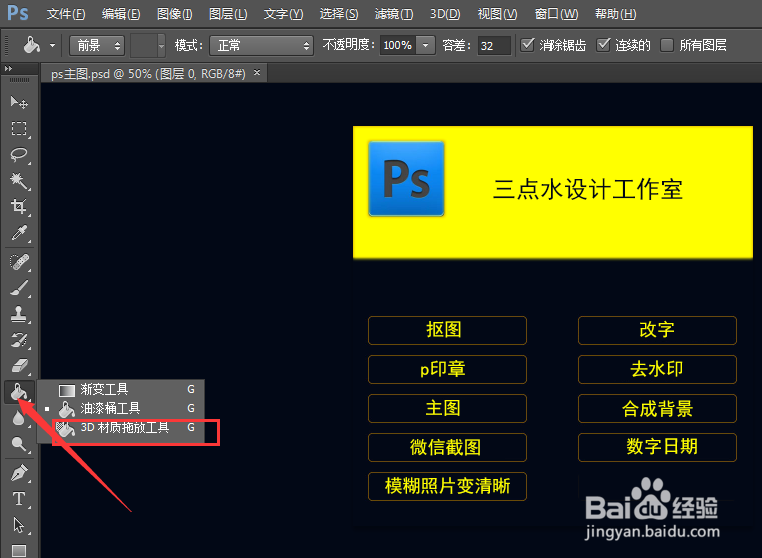The image size is (762, 558).
Task: Open the 窗口(W) menu
Action: (x=556, y=14)
